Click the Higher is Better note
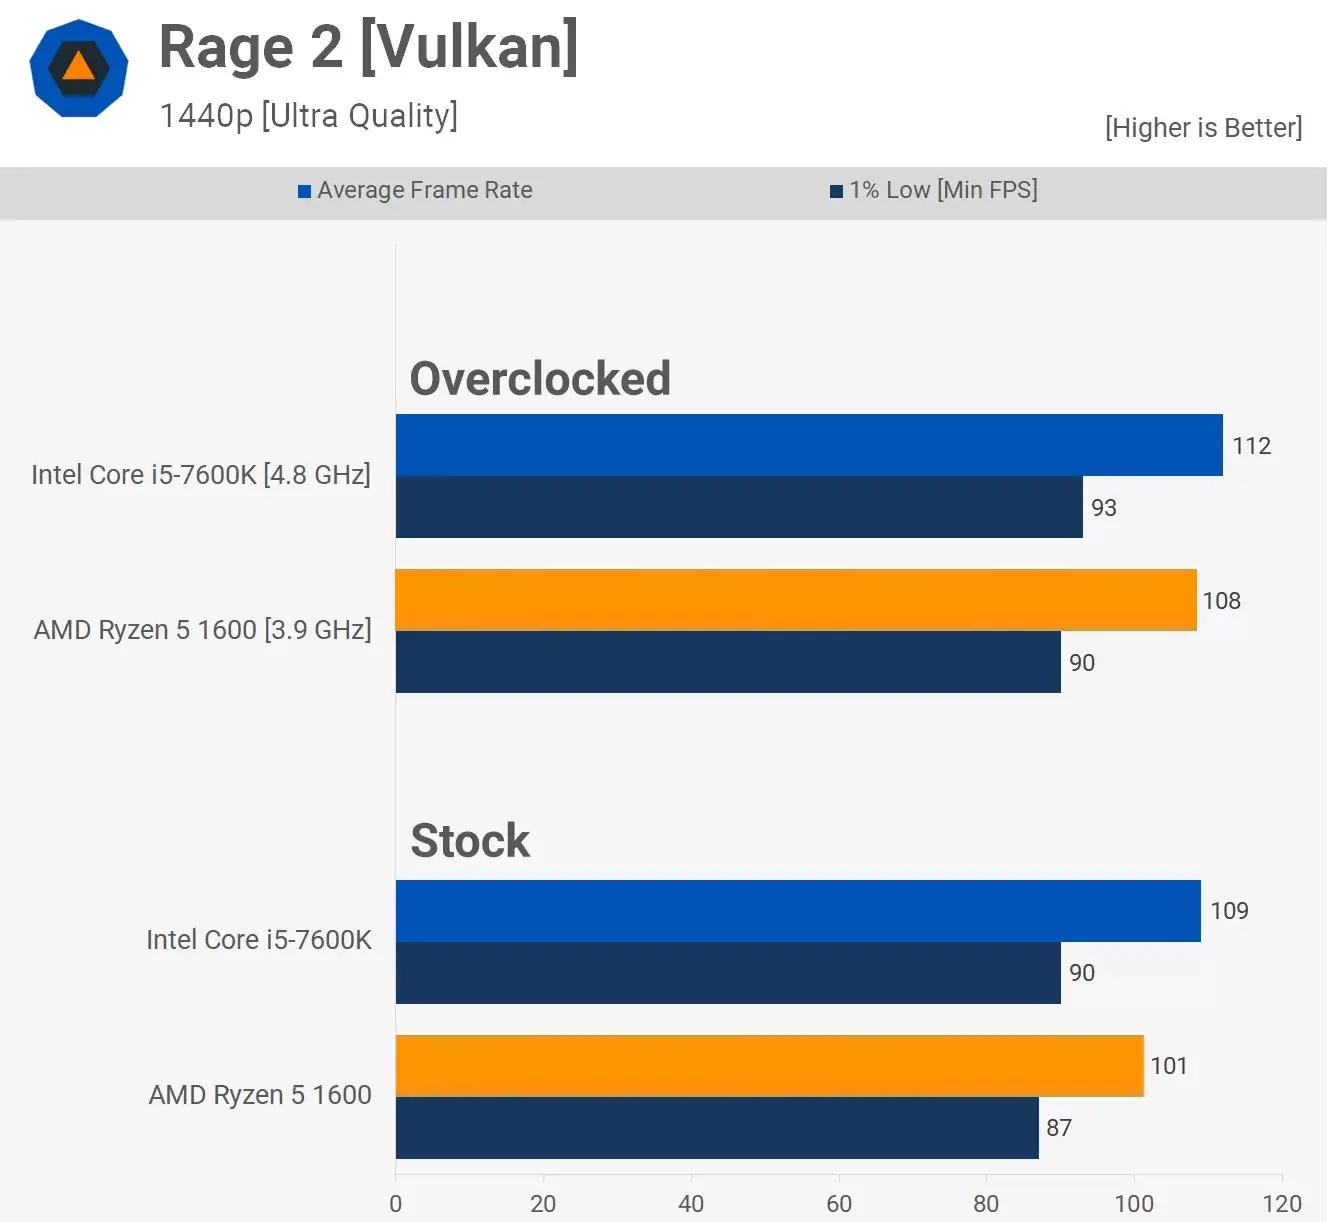 (1203, 128)
